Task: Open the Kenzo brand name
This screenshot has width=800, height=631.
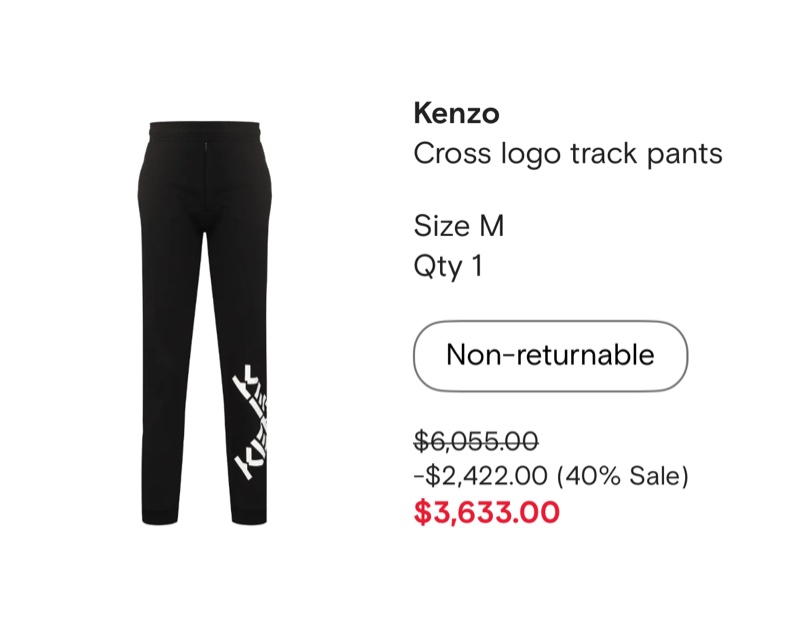Action: tap(456, 113)
